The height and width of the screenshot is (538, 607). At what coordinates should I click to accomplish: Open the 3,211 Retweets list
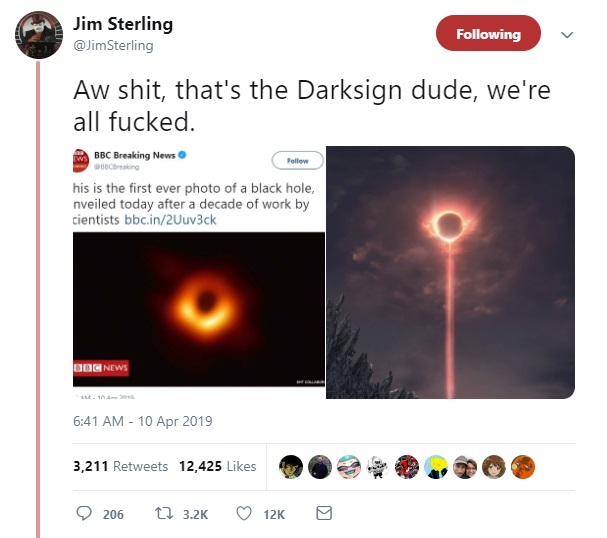[120, 466]
